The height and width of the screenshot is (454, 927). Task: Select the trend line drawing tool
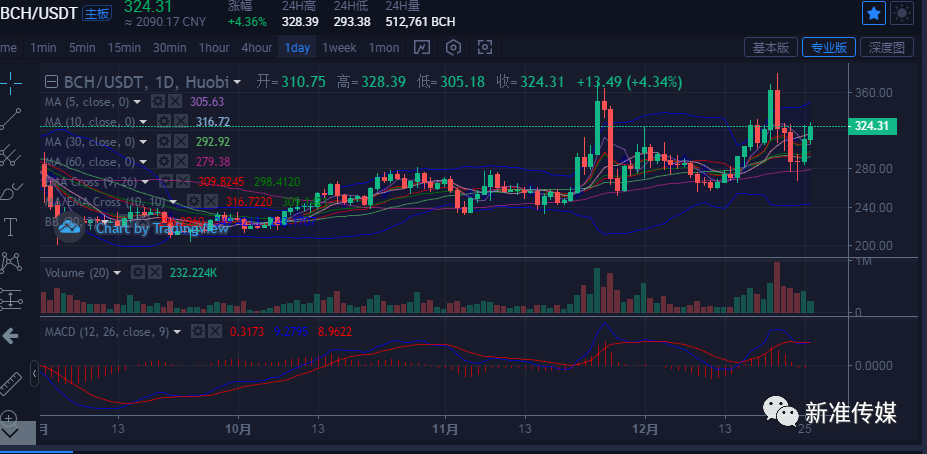[11, 119]
